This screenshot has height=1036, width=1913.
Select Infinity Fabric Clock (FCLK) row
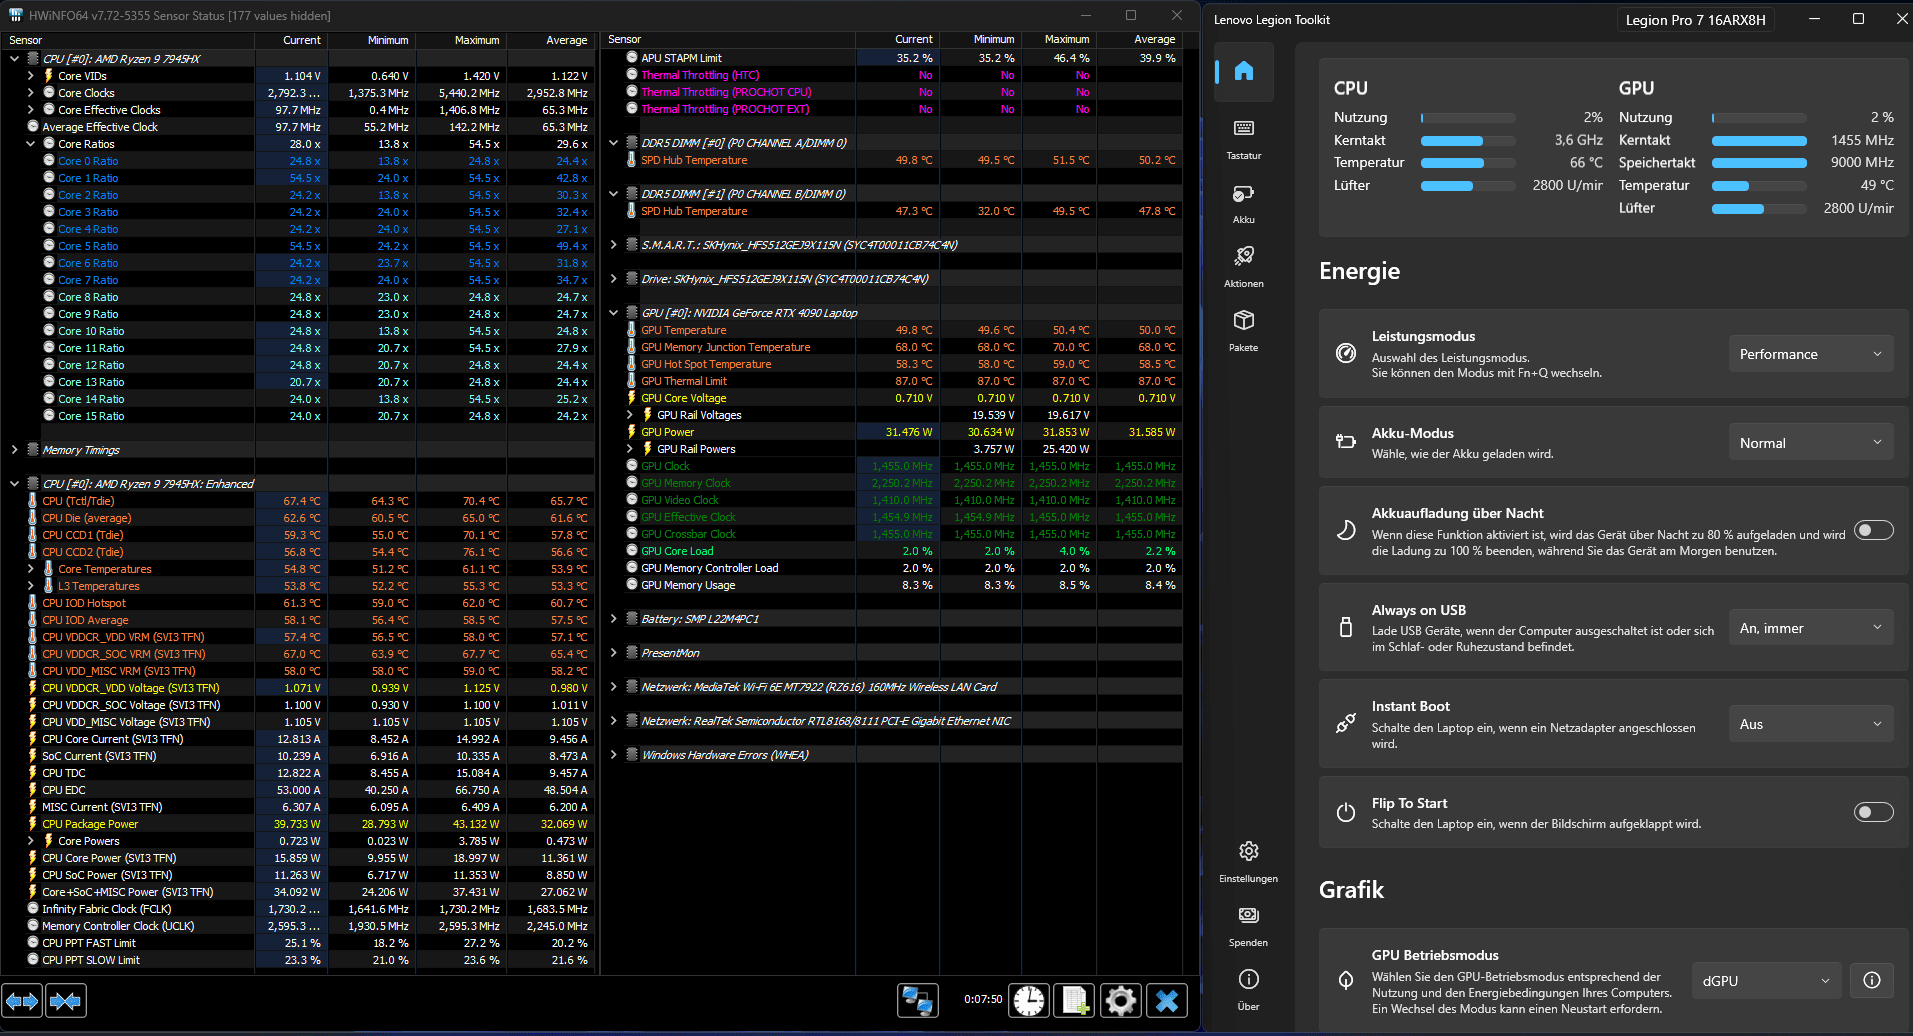[x=298, y=909]
